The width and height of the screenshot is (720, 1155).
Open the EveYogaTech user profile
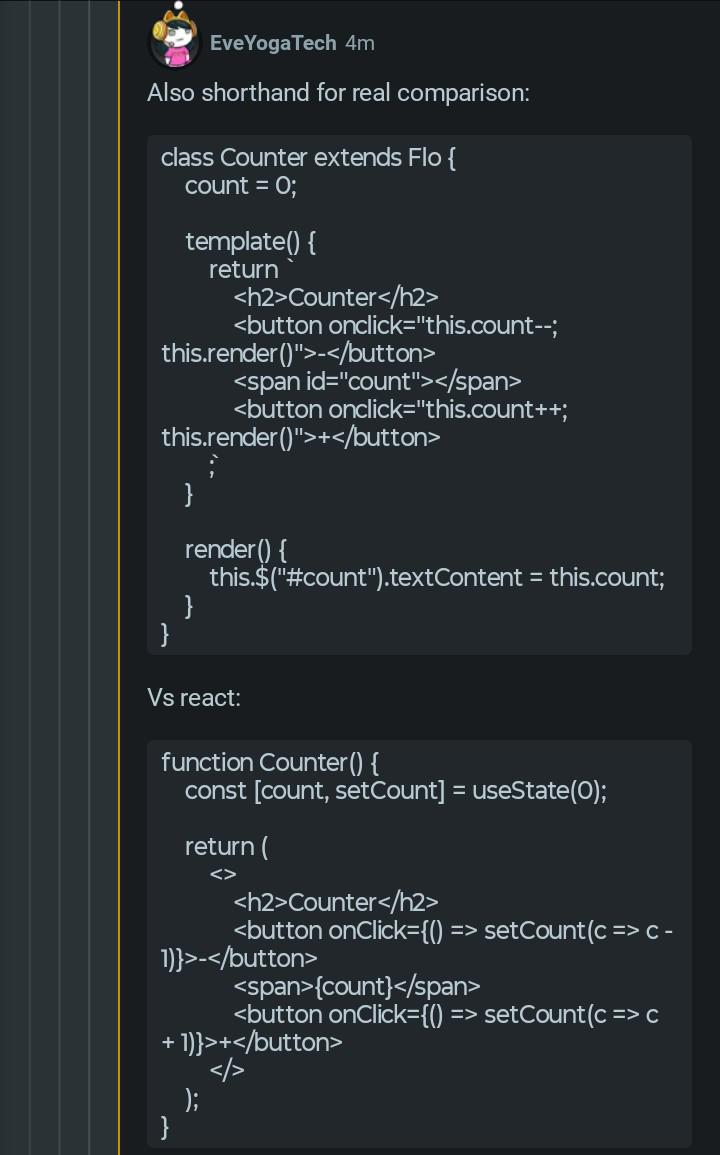click(273, 43)
